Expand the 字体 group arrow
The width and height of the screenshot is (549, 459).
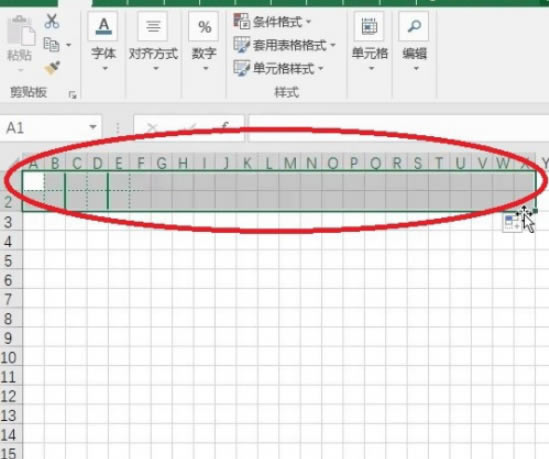coord(105,69)
